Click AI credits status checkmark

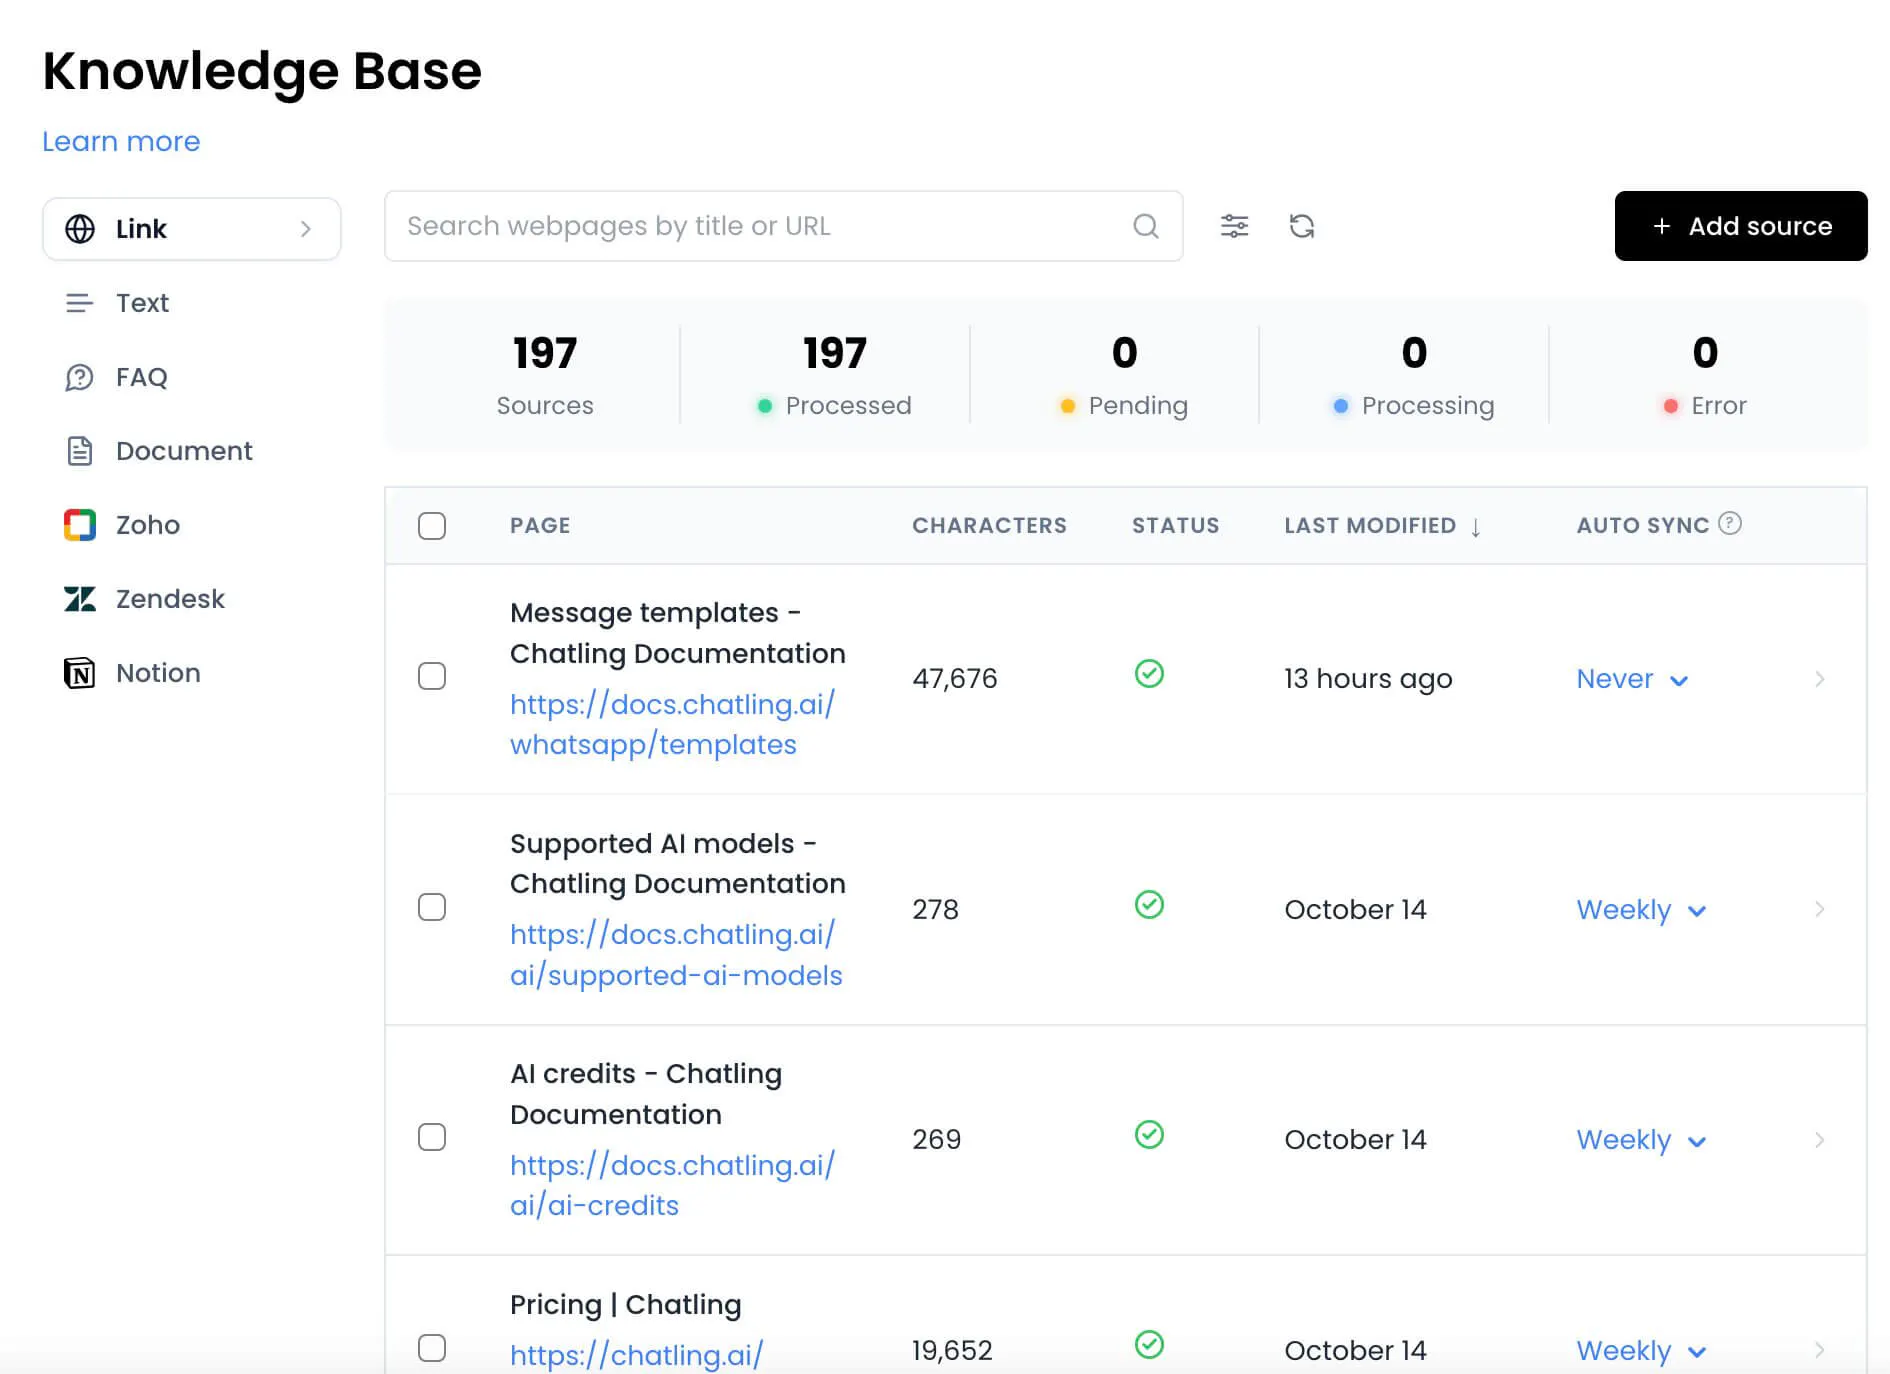click(1149, 1135)
